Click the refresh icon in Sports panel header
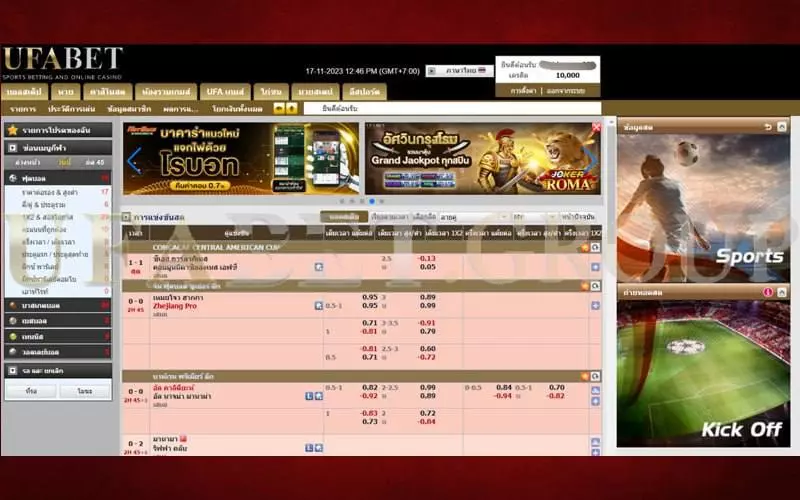This screenshot has width=800, height=500. tap(768, 127)
